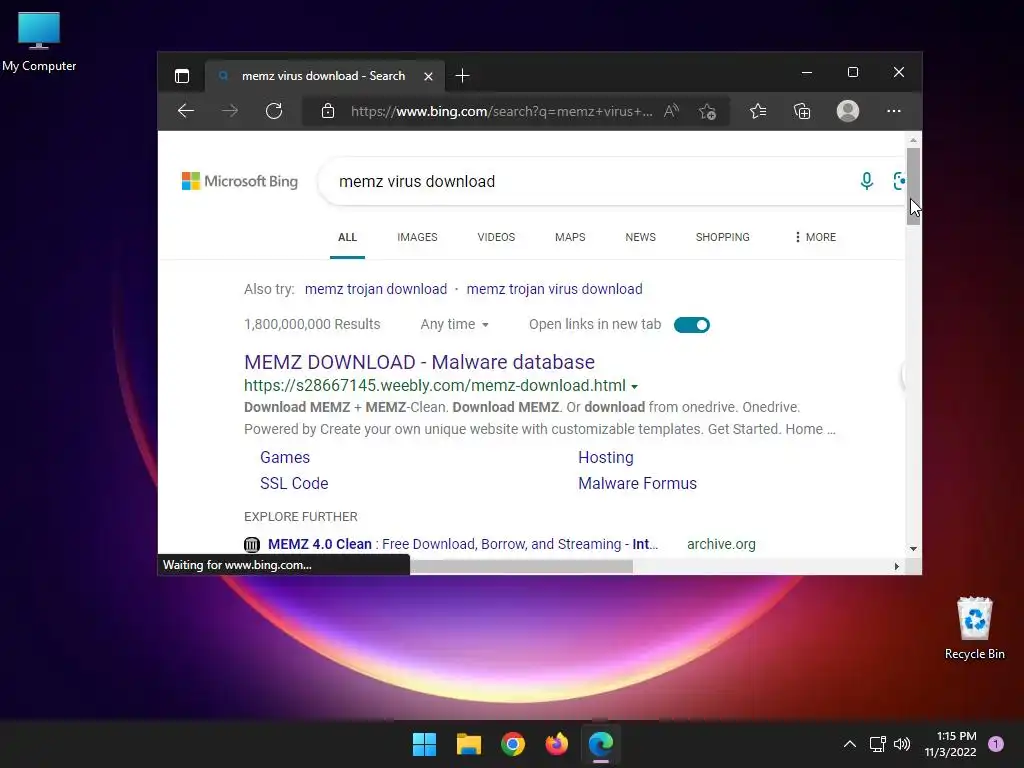This screenshot has height=768, width=1024.
Task: Open the Windows Start menu
Action: click(424, 744)
